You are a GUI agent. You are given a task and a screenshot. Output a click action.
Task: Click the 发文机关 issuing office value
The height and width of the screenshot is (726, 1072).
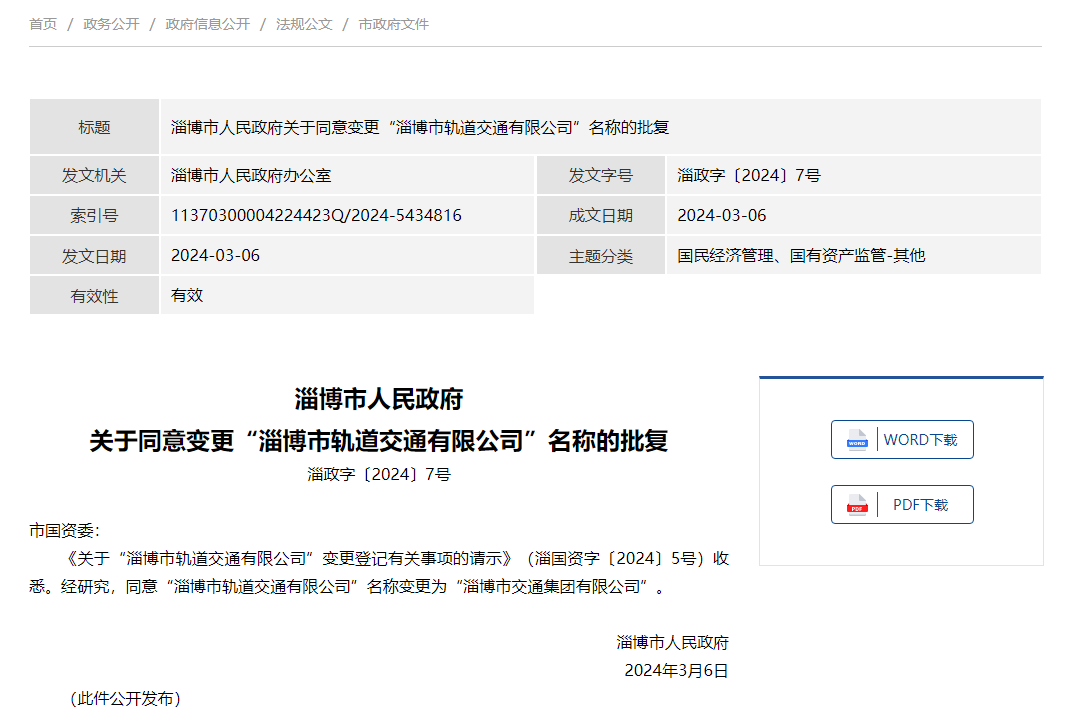[x=253, y=175]
